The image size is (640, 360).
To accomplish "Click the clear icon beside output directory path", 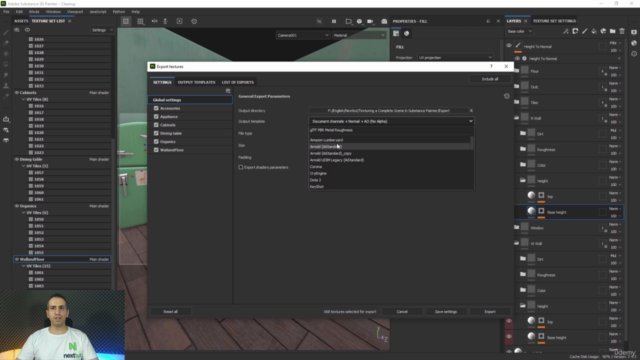I will pos(471,111).
